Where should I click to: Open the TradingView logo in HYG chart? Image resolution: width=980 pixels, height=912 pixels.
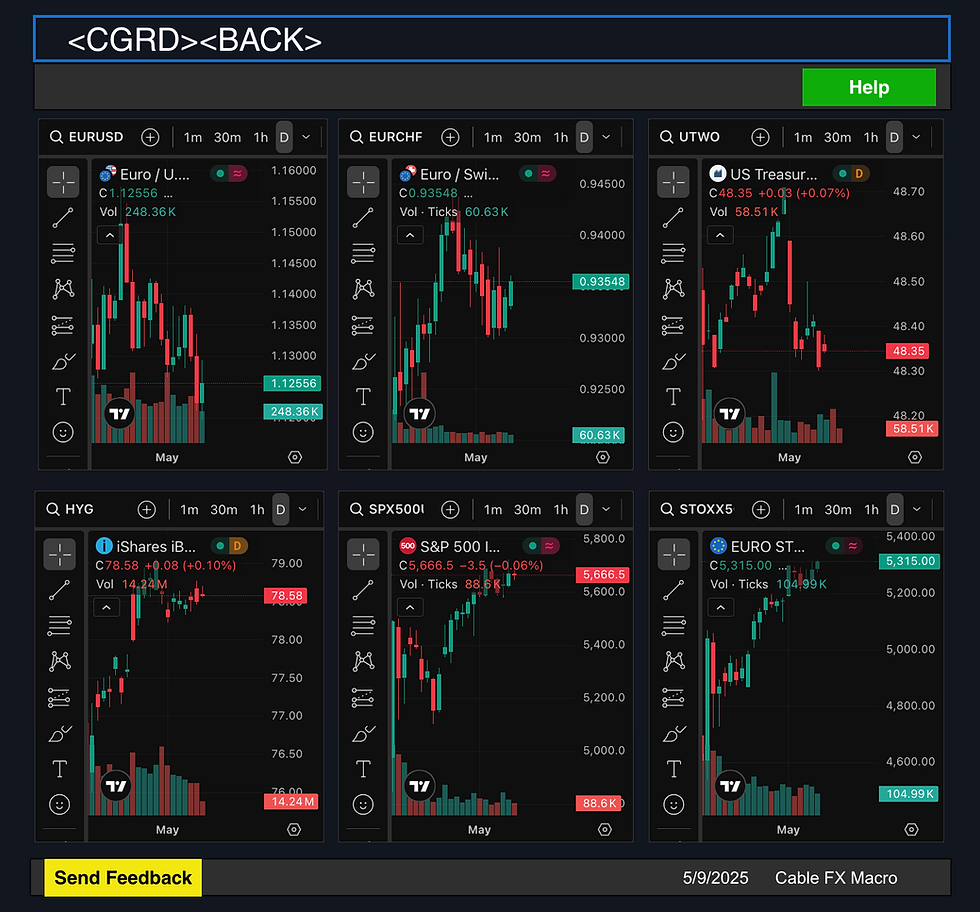(x=116, y=786)
